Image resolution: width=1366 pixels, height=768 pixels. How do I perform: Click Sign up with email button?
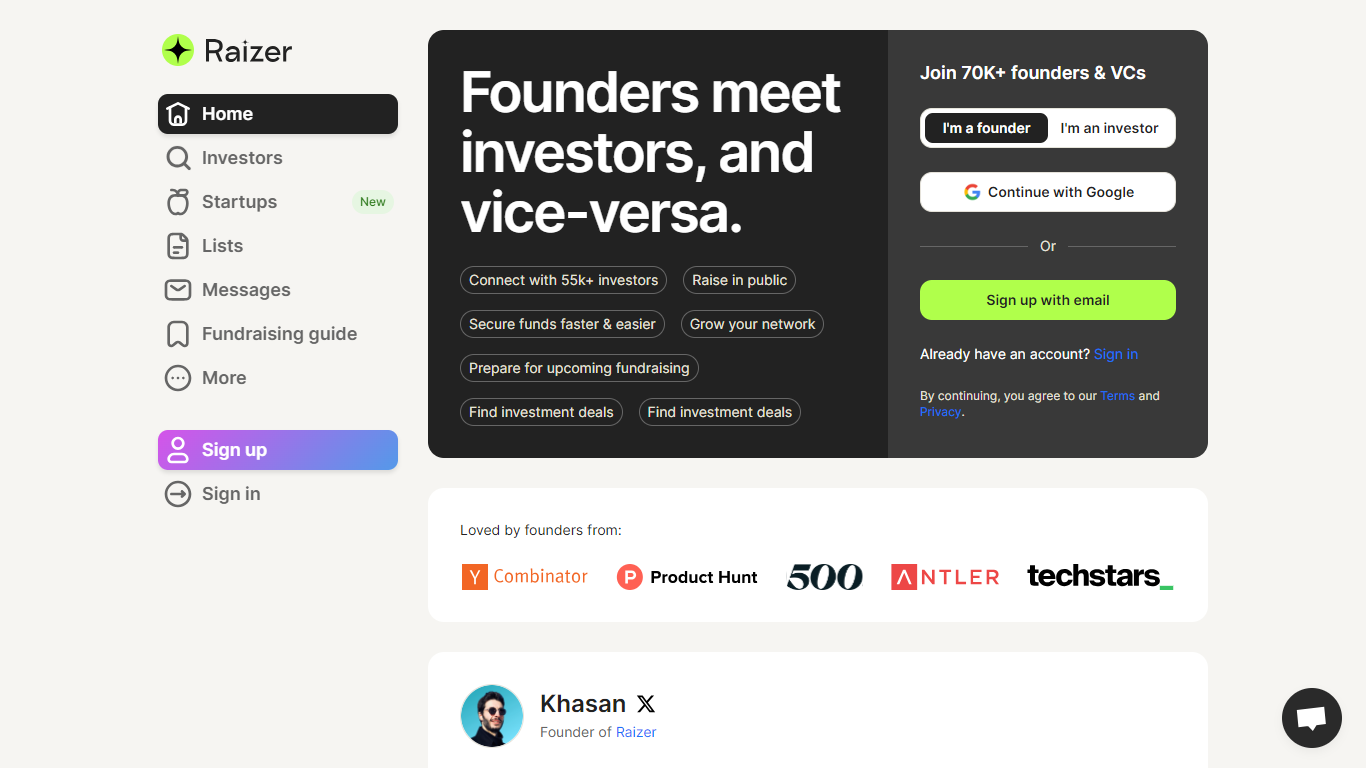click(x=1048, y=300)
